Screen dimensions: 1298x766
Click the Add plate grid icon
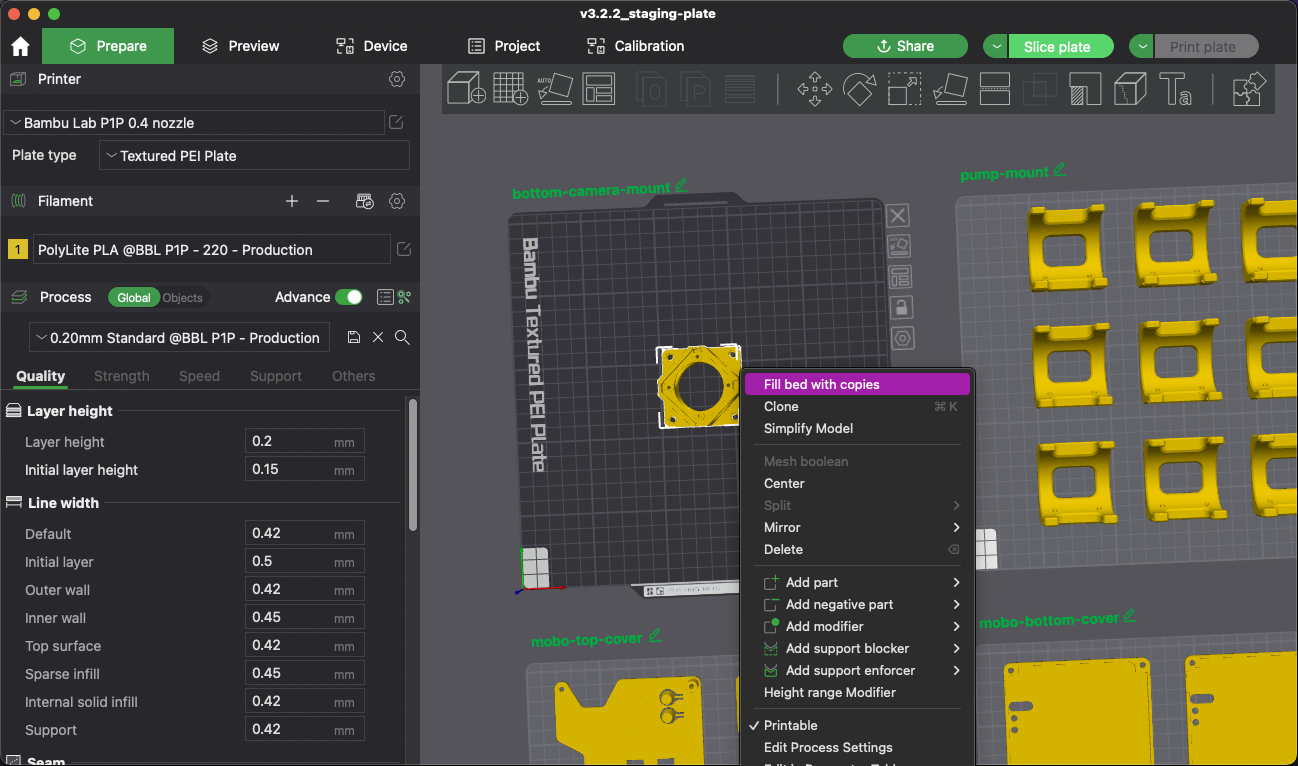(x=510, y=89)
